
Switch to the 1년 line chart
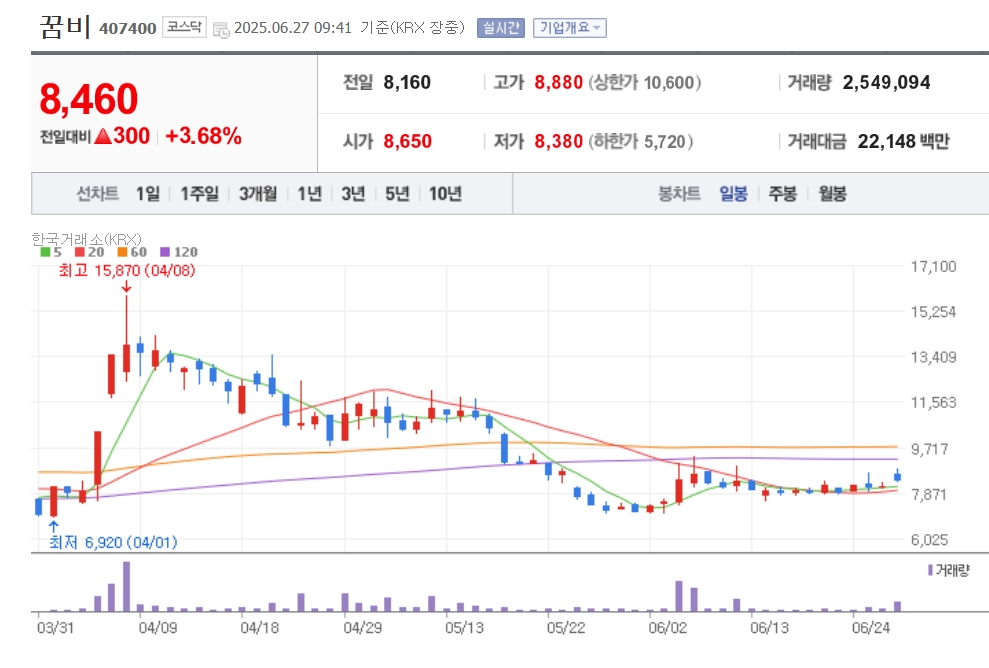(309, 194)
